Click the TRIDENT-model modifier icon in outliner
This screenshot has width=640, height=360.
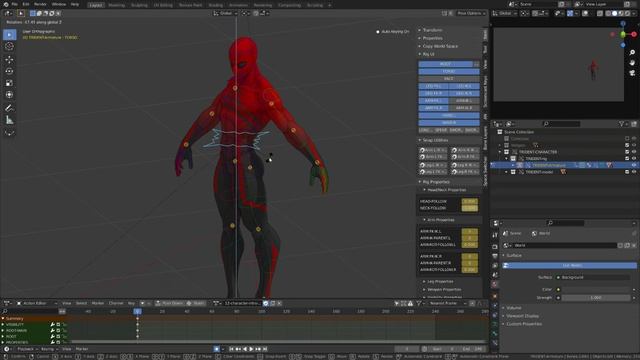563,172
